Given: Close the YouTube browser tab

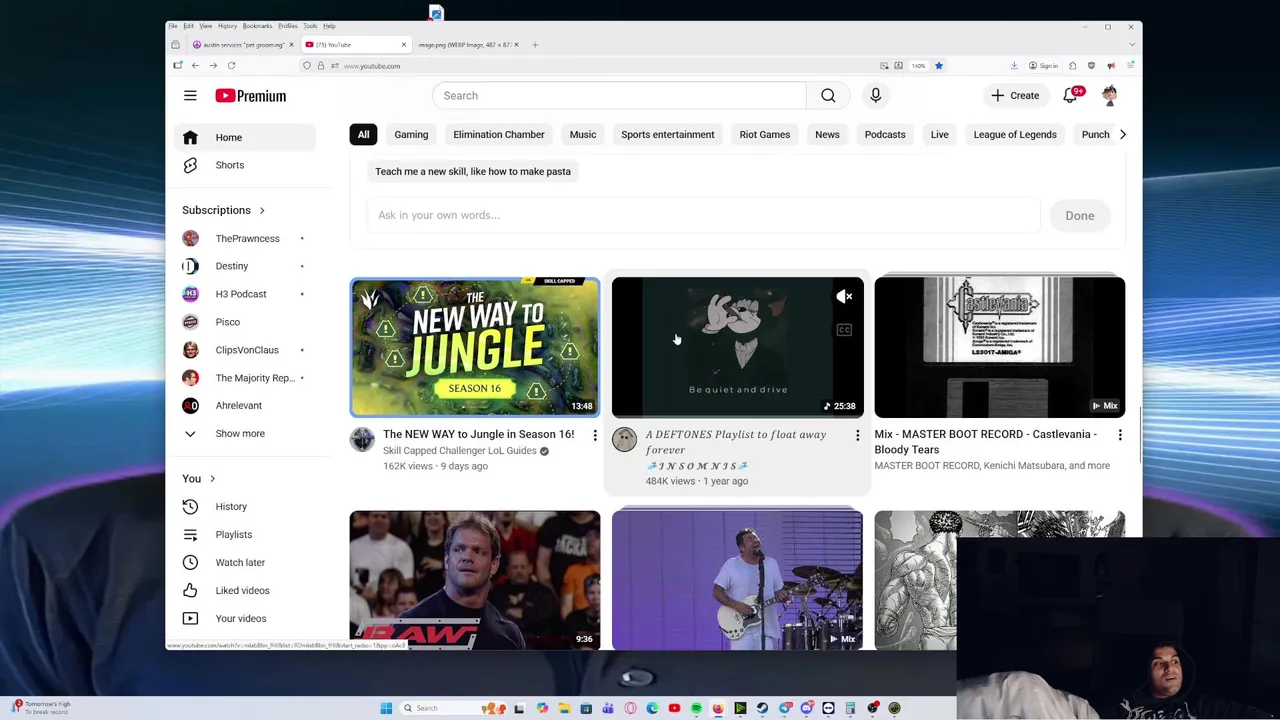Looking at the screenshot, I should [x=404, y=45].
